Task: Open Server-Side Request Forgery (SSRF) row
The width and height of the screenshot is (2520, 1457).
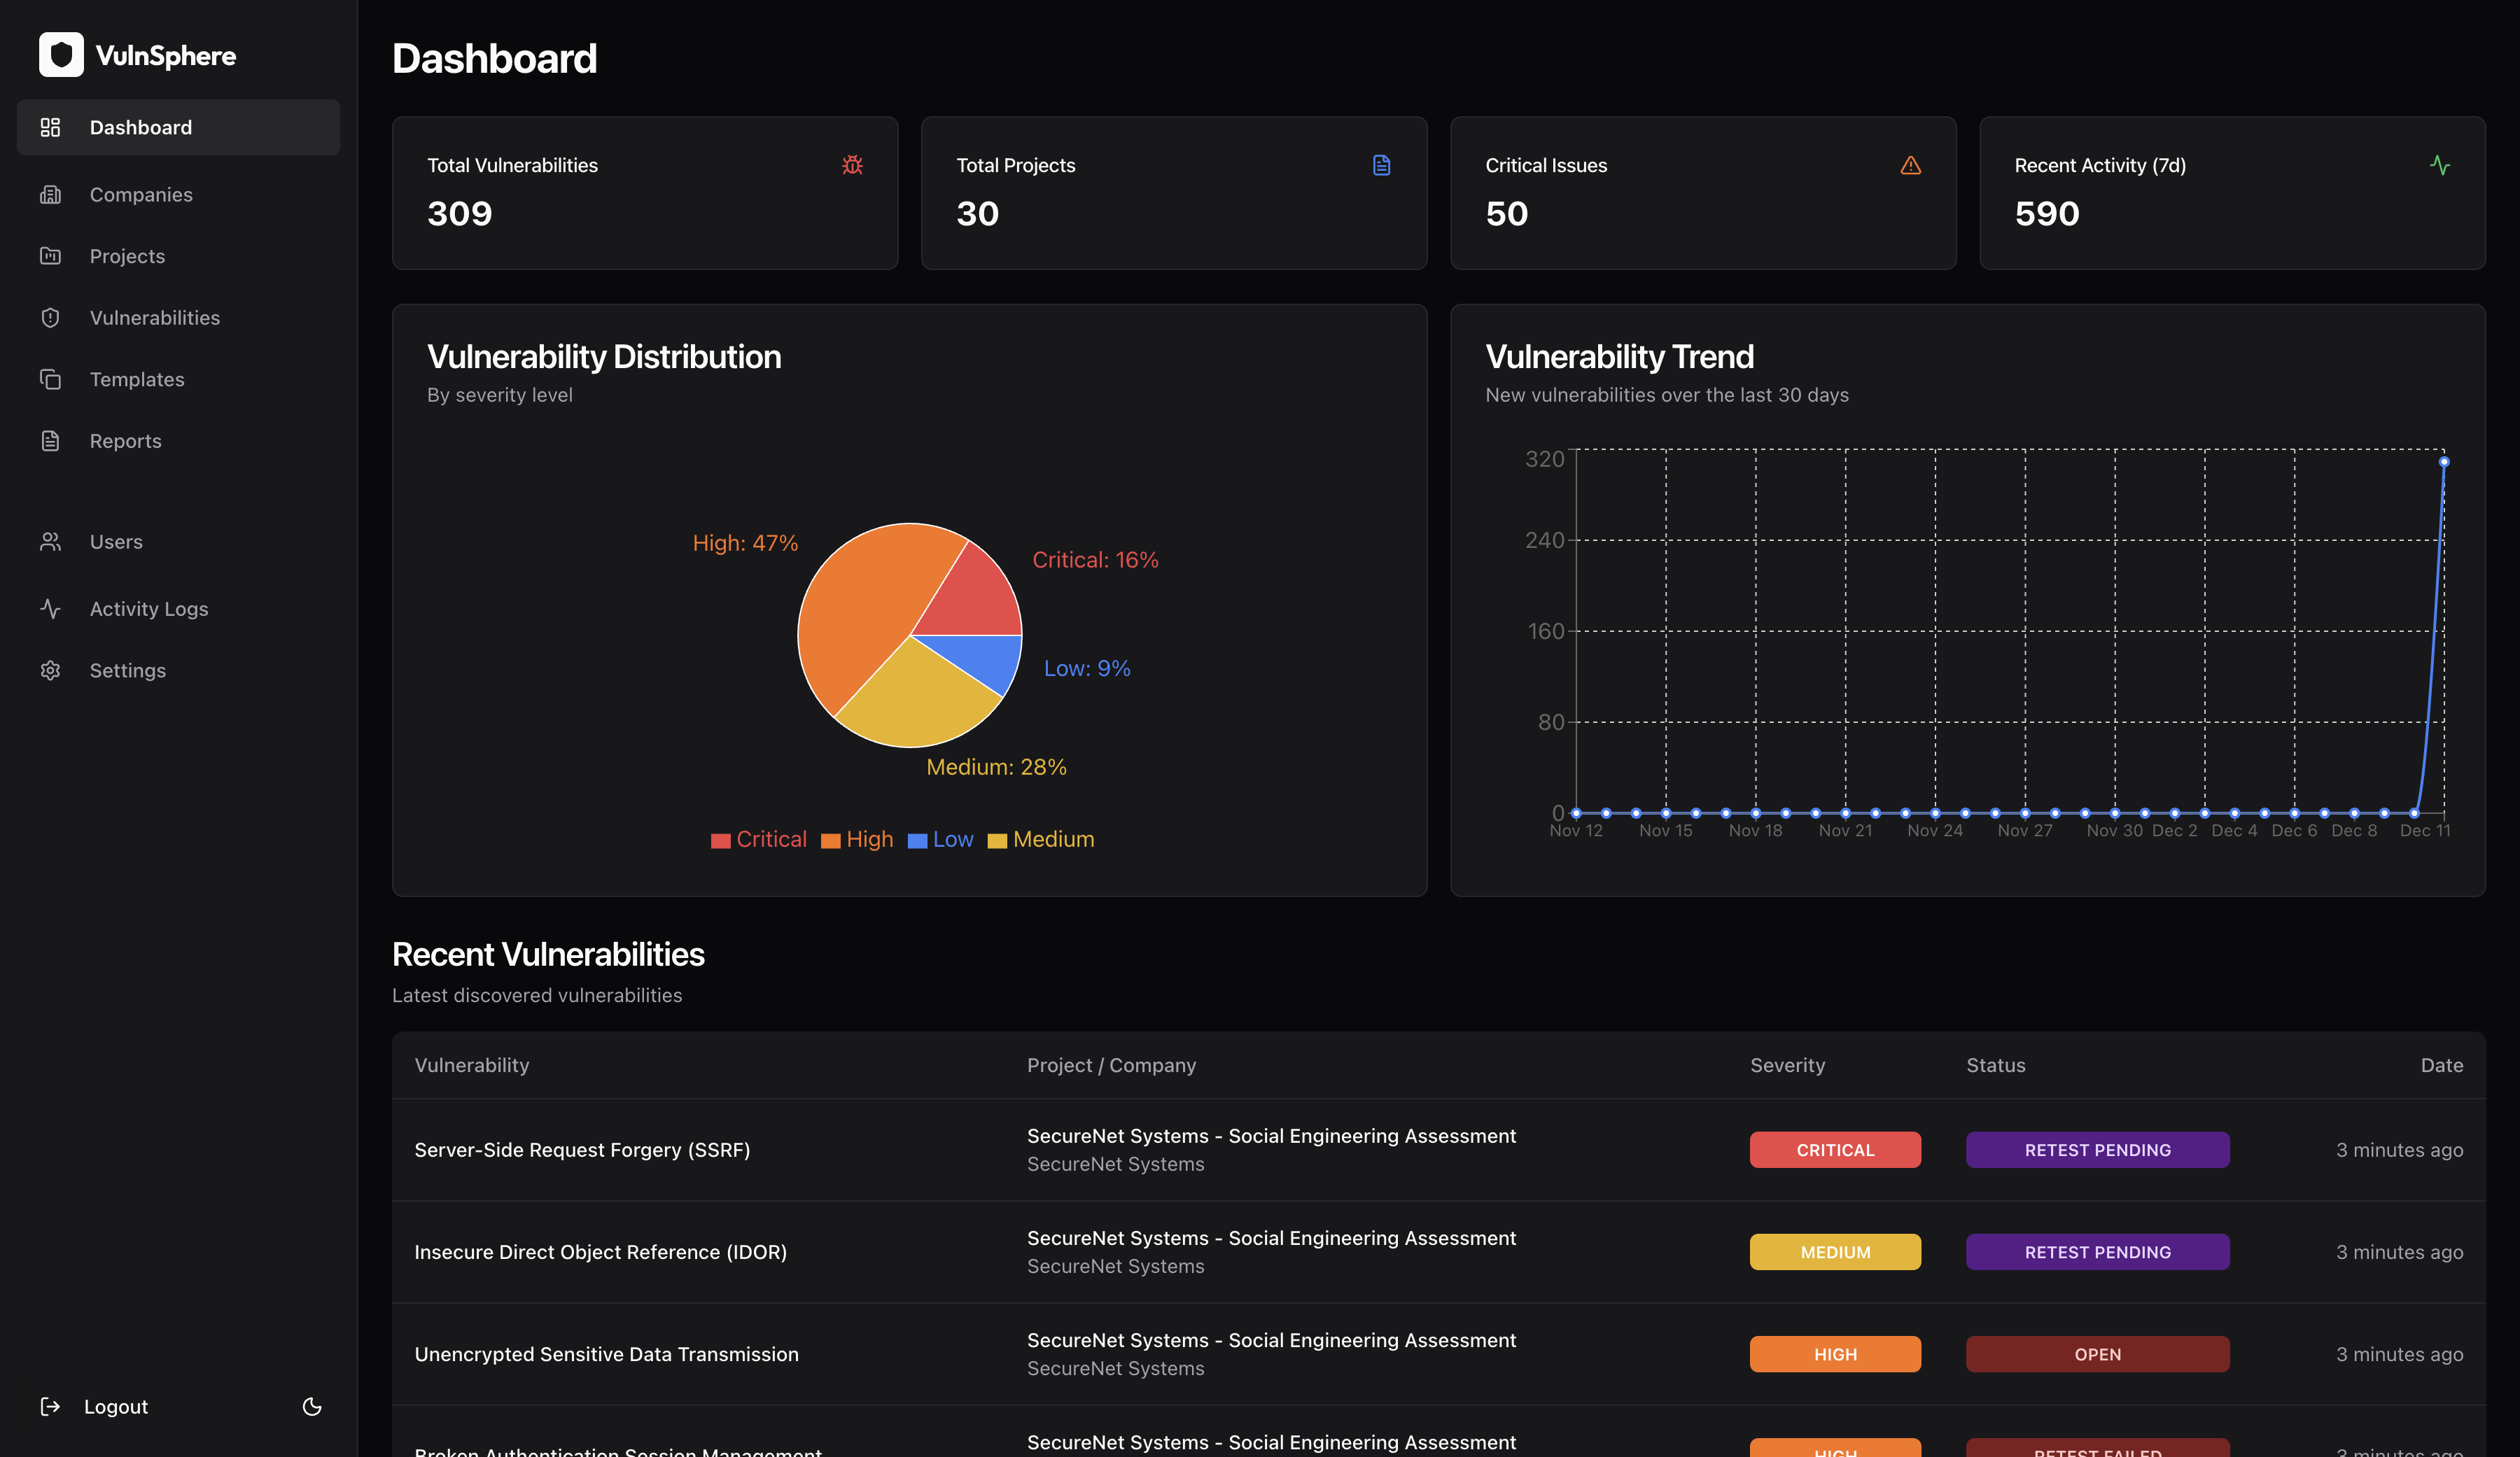Action: click(1438, 1150)
